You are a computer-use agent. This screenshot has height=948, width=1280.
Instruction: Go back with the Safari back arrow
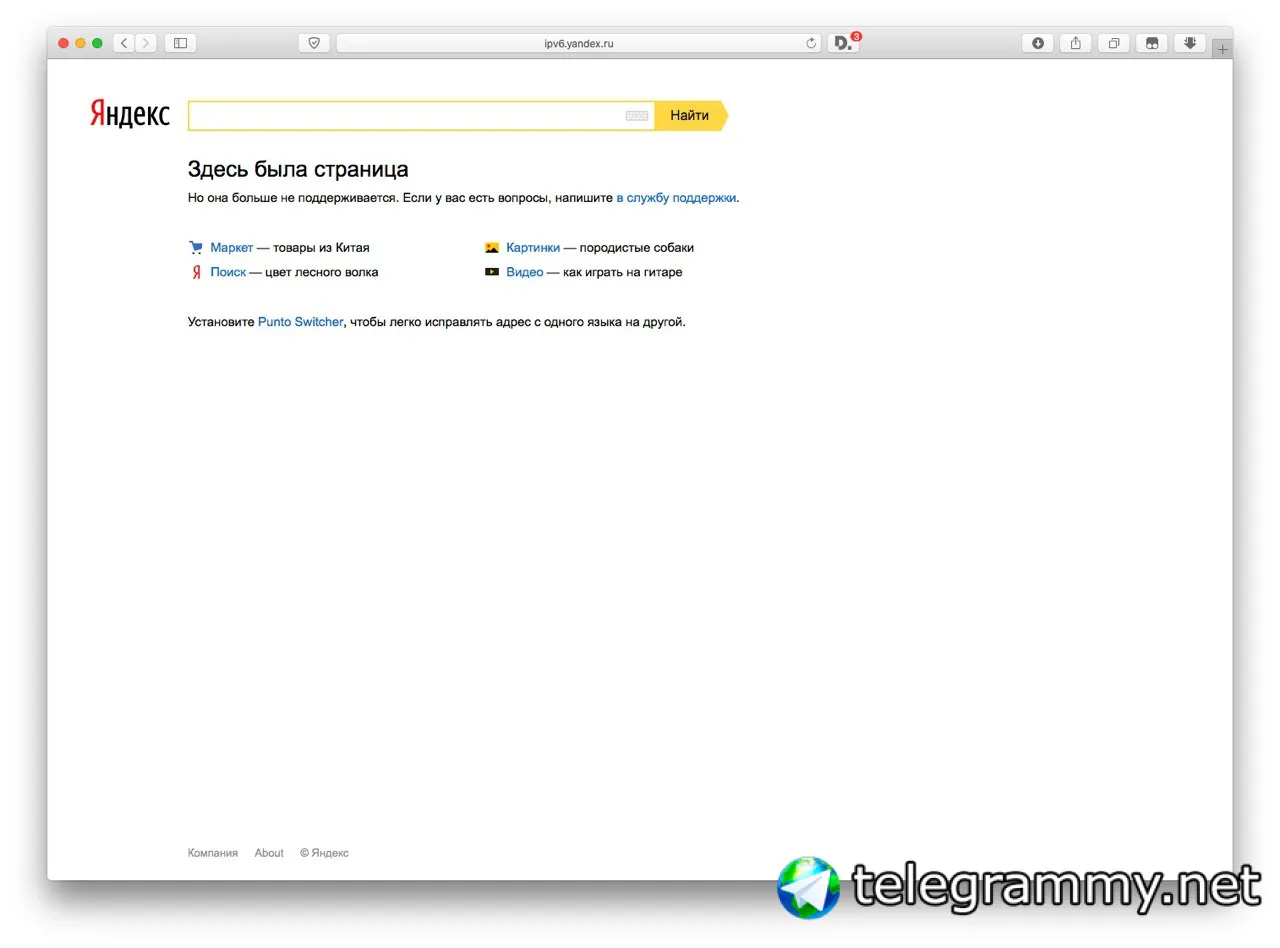click(x=124, y=43)
